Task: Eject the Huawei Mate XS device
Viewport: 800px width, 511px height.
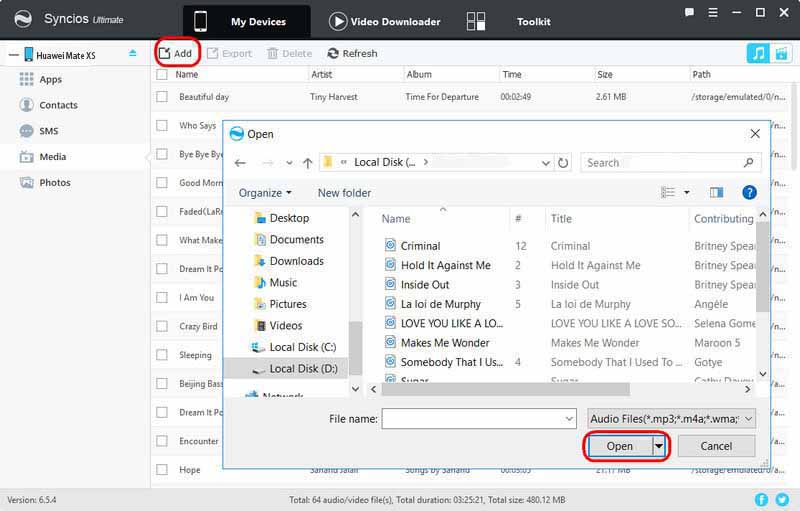Action: pyautogui.click(x=133, y=53)
